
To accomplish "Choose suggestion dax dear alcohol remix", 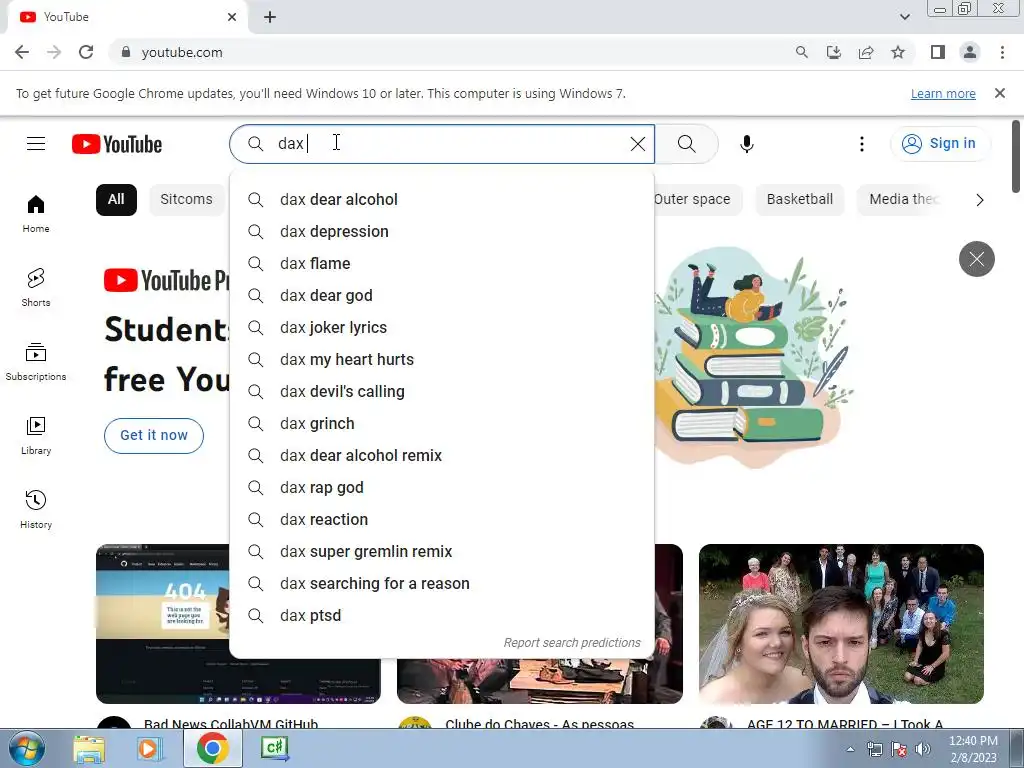I will 441,455.
